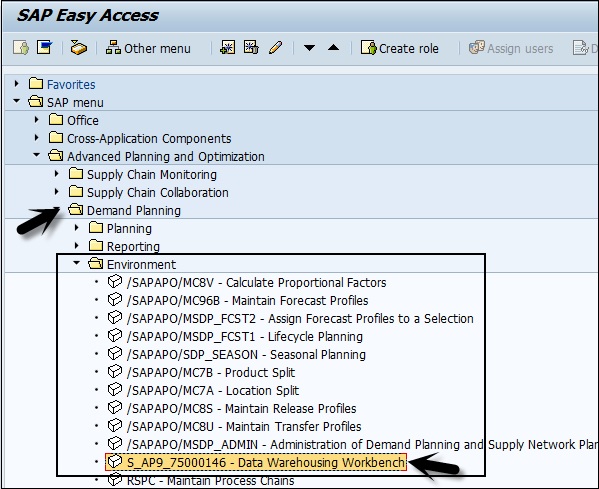This screenshot has height=489, width=599.
Task: Click the Move Favorites Down arrow
Action: [309, 48]
